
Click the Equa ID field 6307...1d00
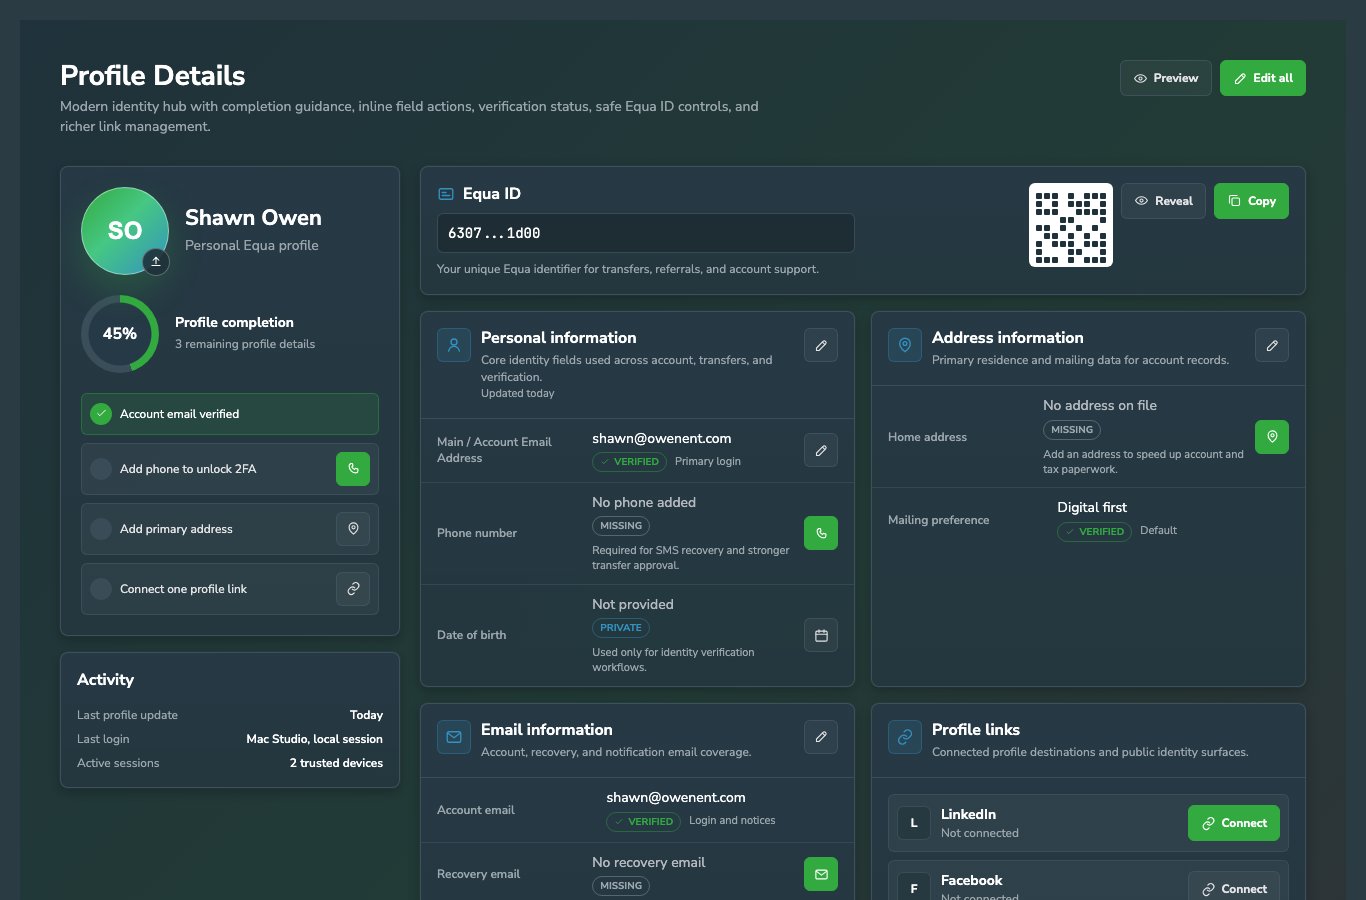[646, 233]
